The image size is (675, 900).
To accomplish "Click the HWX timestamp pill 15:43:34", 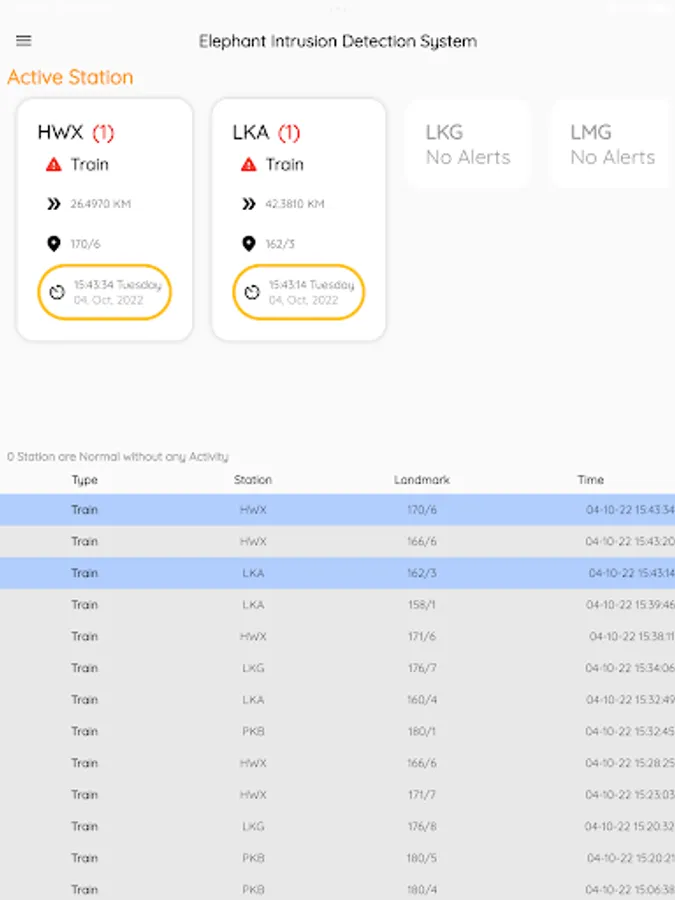I will pos(105,292).
